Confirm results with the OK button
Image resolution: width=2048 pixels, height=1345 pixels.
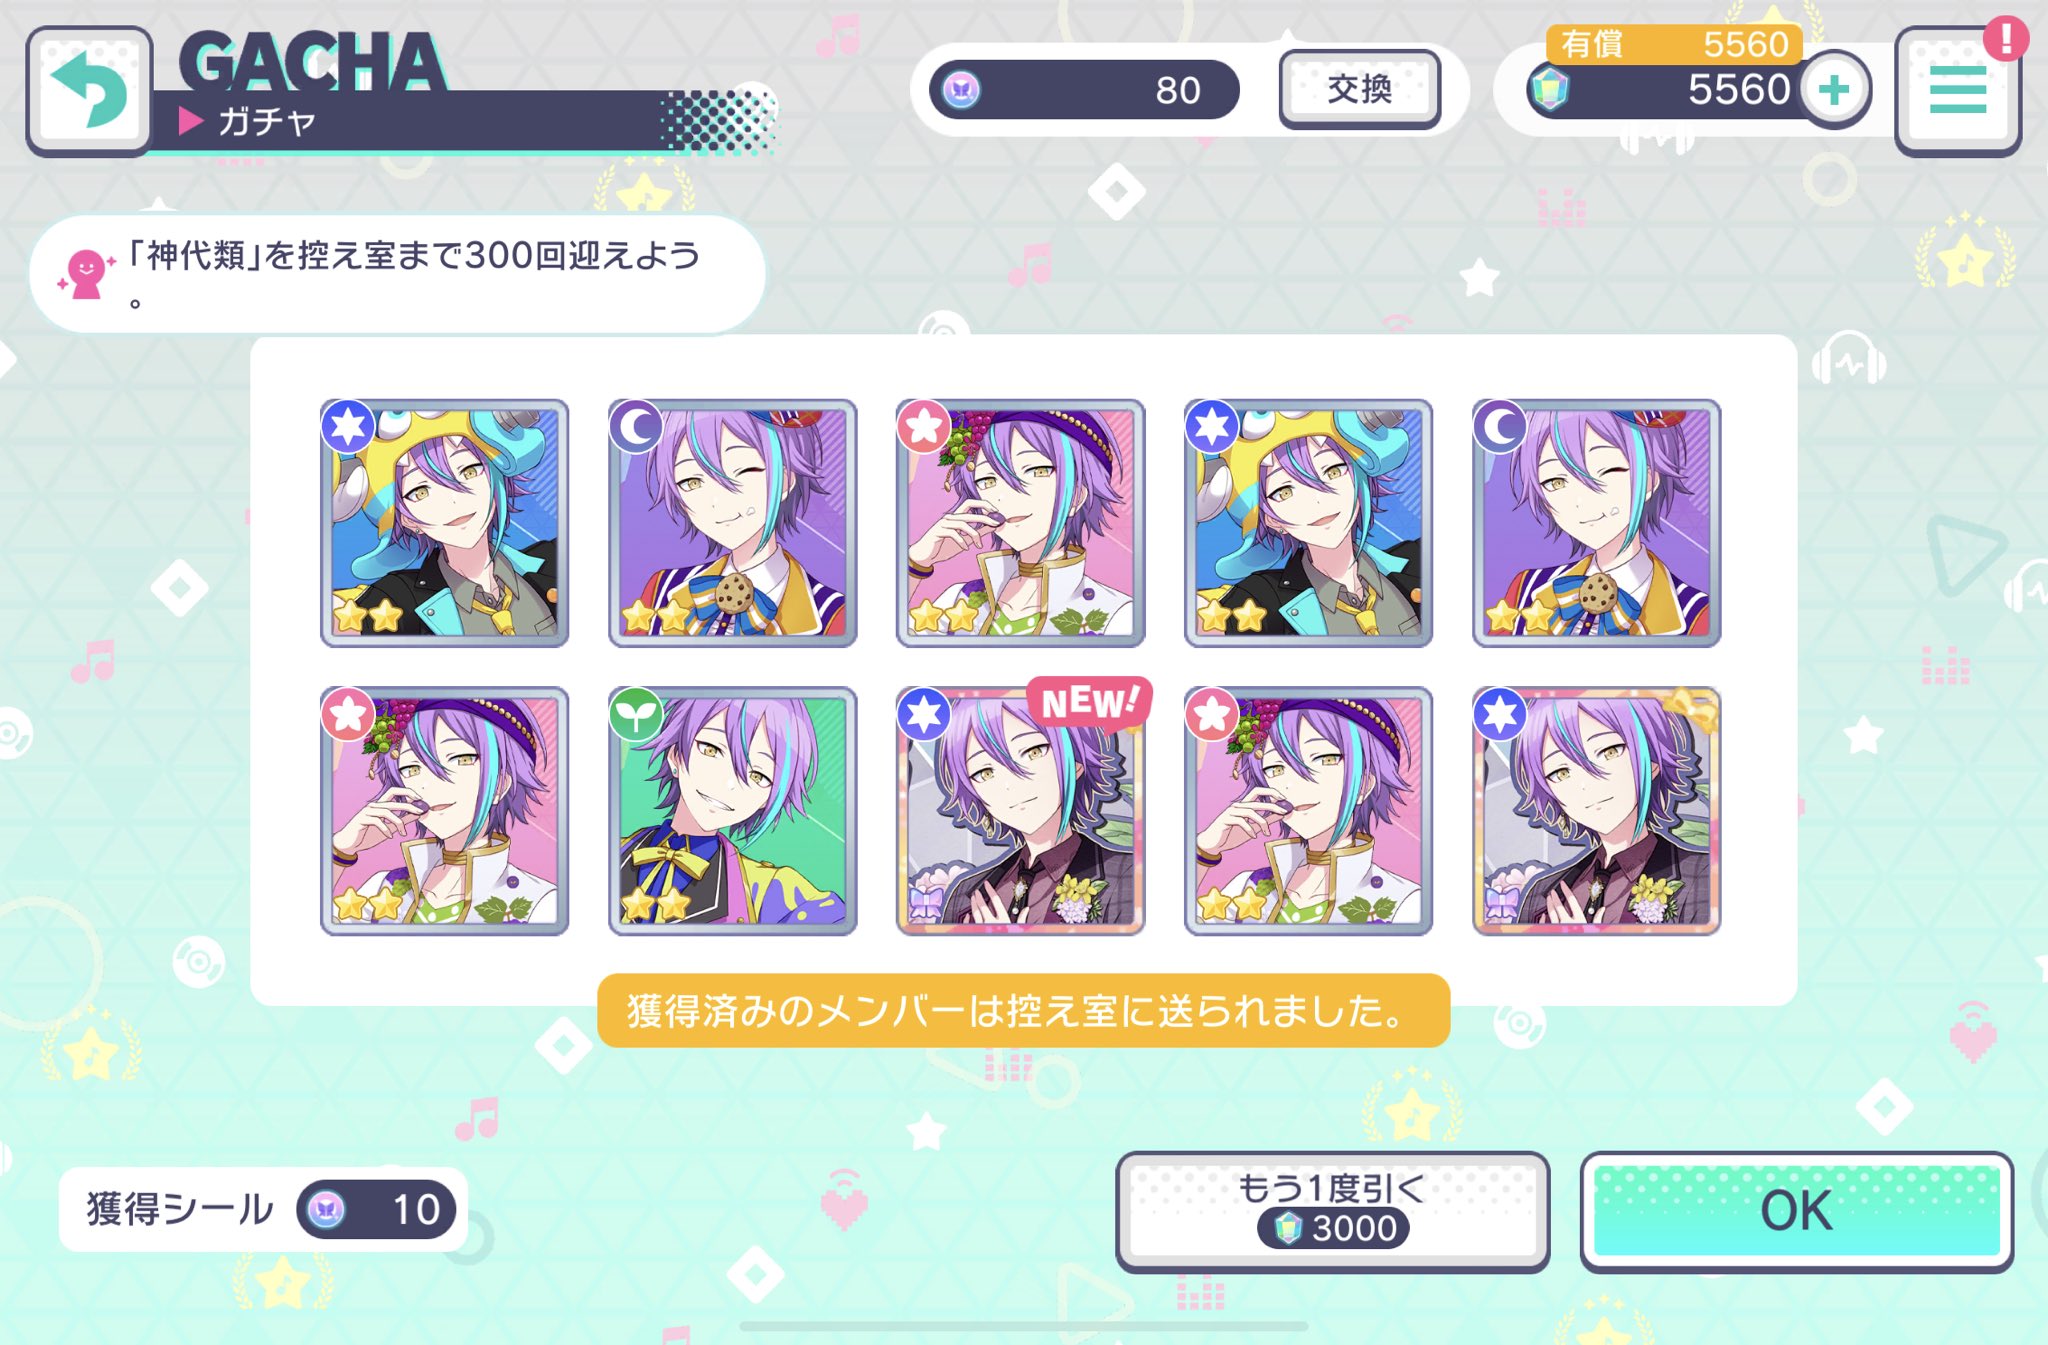point(1796,1211)
